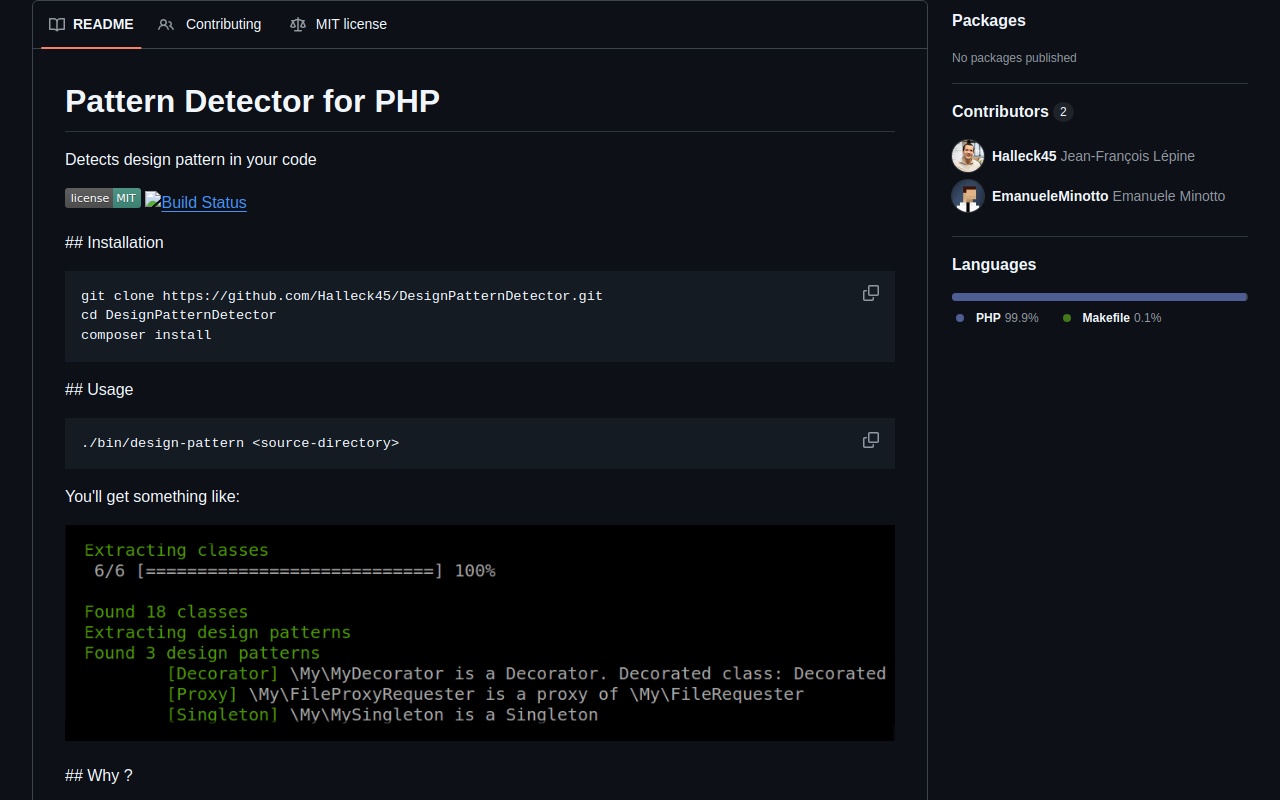Visit the Halleck45 username link
Viewport: 1280px width, 800px height.
pyautogui.click(x=1024, y=156)
